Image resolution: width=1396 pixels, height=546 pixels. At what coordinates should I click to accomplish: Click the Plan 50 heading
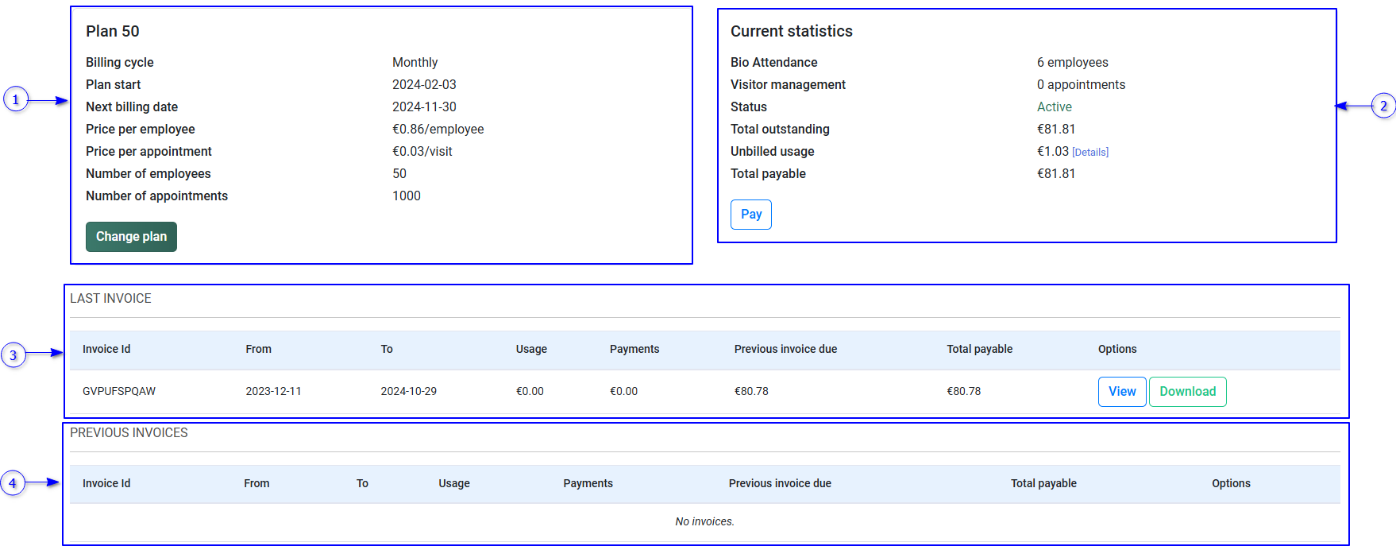click(112, 32)
